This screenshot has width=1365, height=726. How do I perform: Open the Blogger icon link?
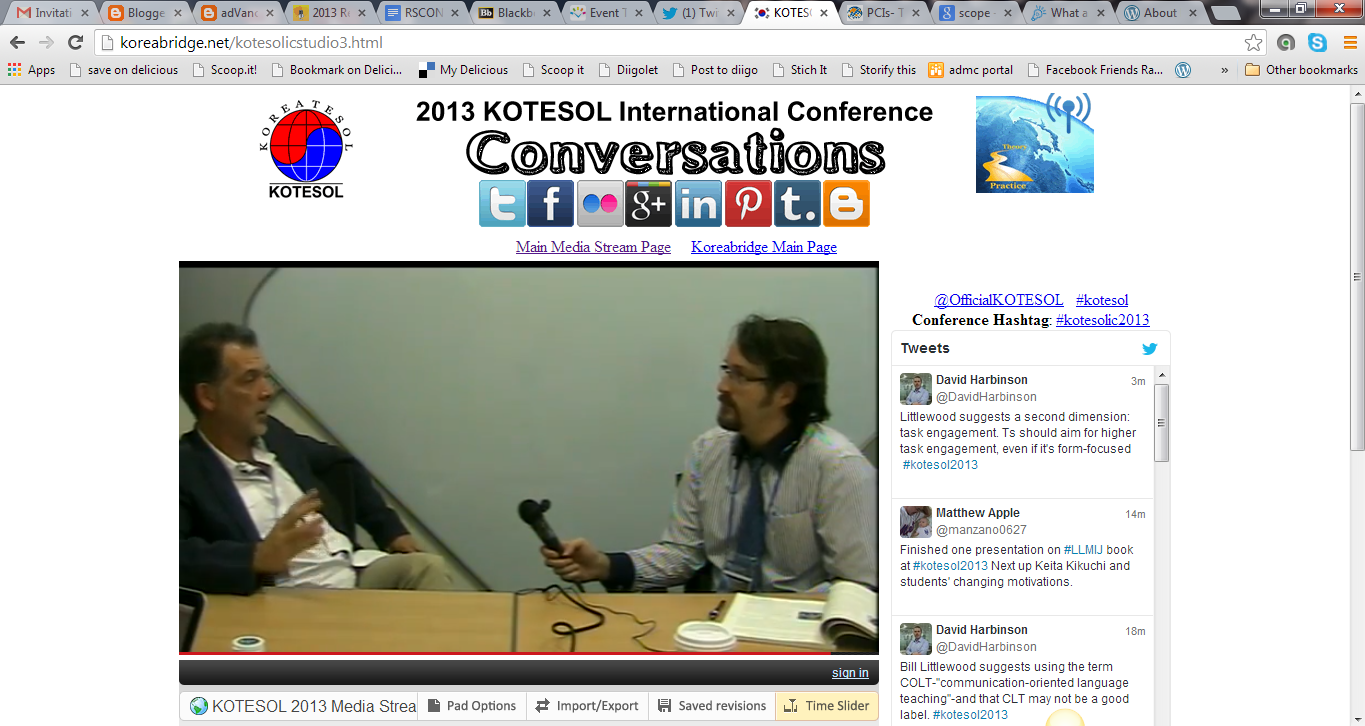click(x=846, y=204)
